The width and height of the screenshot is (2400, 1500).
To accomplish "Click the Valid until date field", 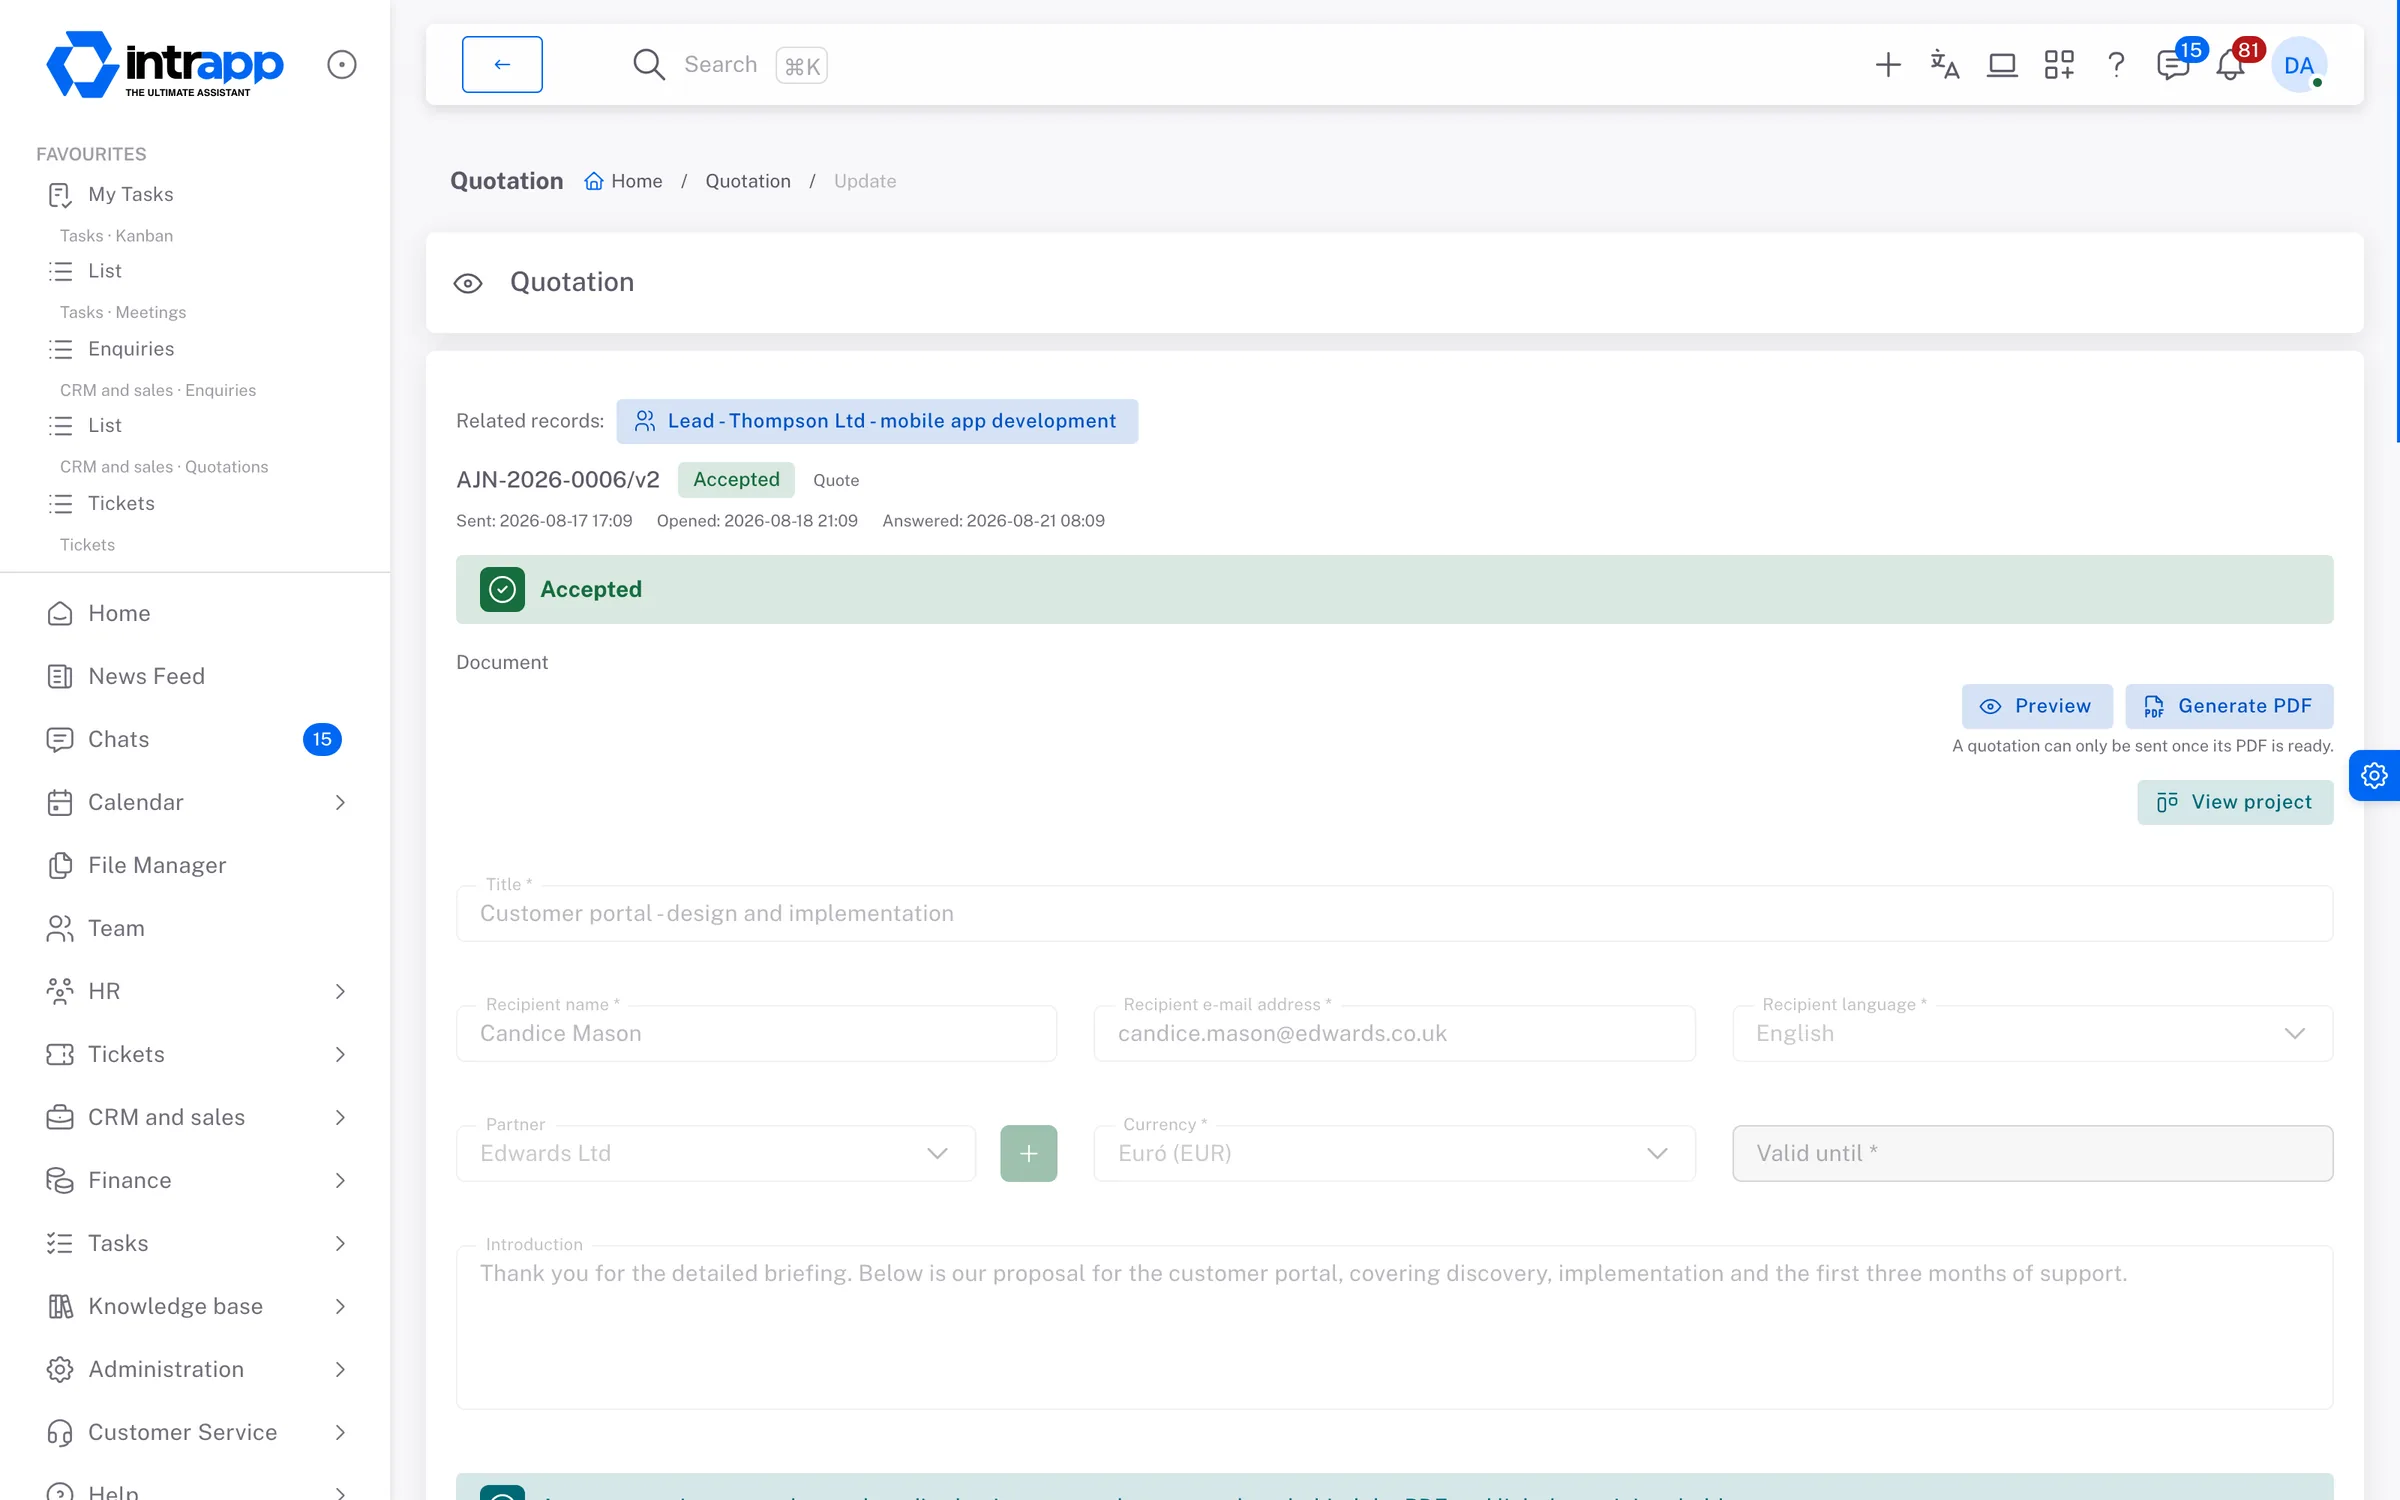I will pos(2032,1153).
